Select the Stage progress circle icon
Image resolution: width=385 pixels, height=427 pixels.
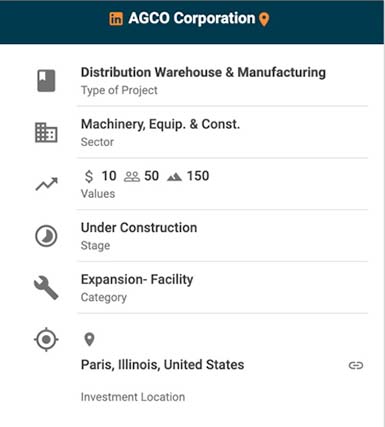click(46, 236)
